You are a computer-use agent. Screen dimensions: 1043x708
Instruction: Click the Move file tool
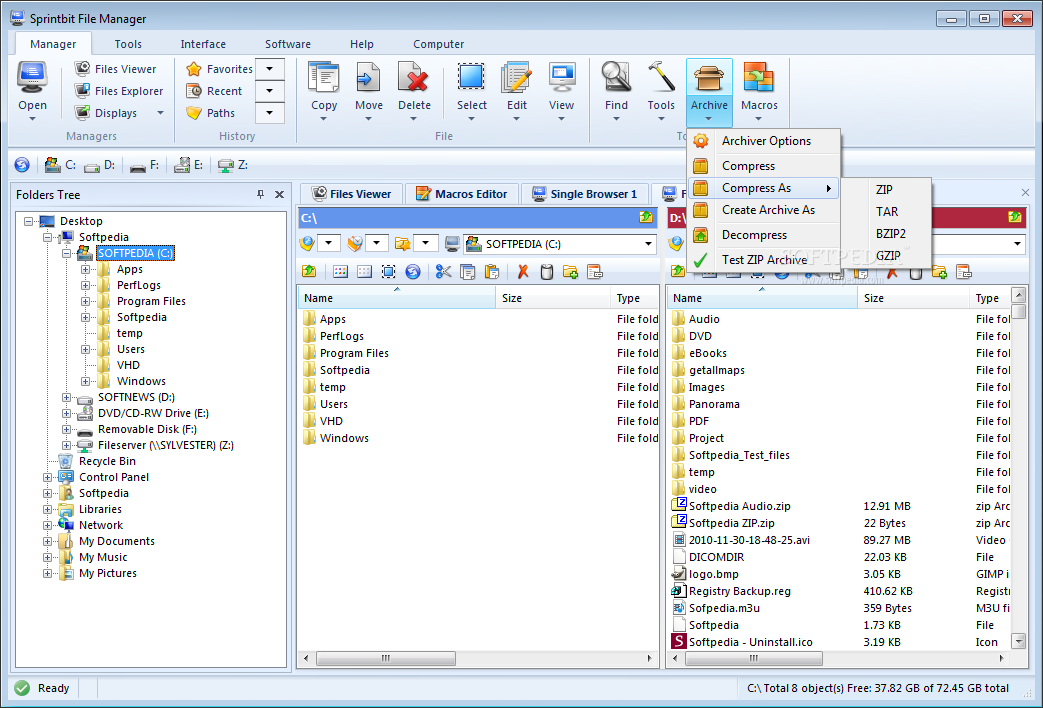(369, 92)
